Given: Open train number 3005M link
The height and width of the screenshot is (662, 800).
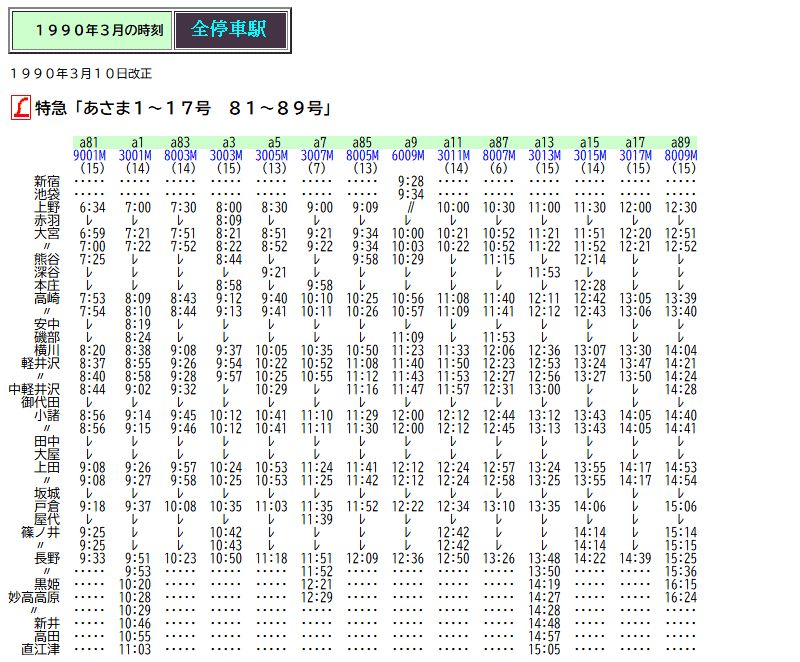Looking at the screenshot, I should click(272, 156).
